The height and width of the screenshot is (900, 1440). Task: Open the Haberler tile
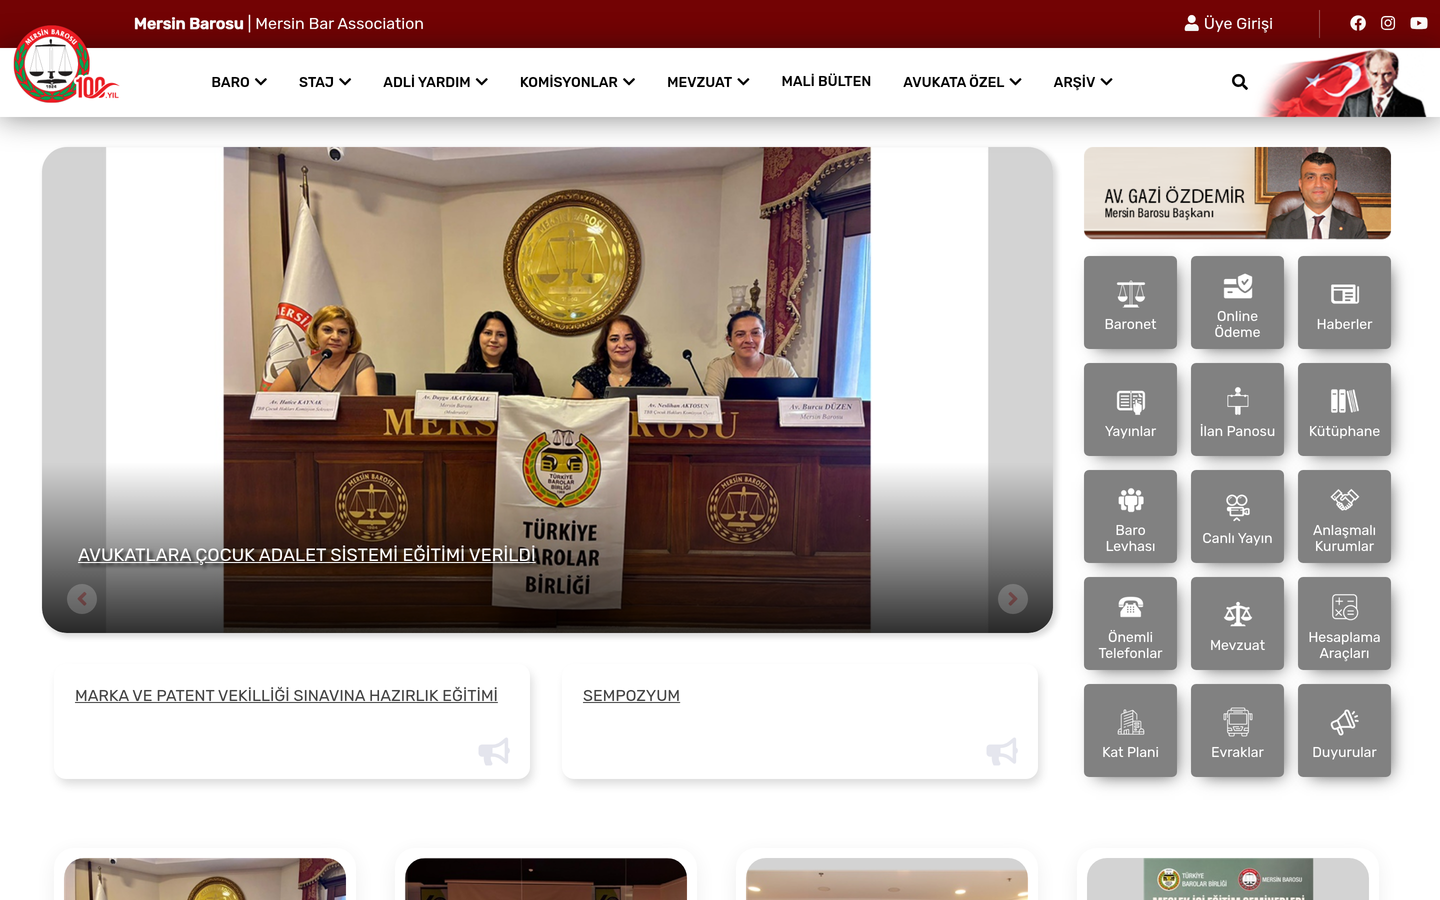1344,302
